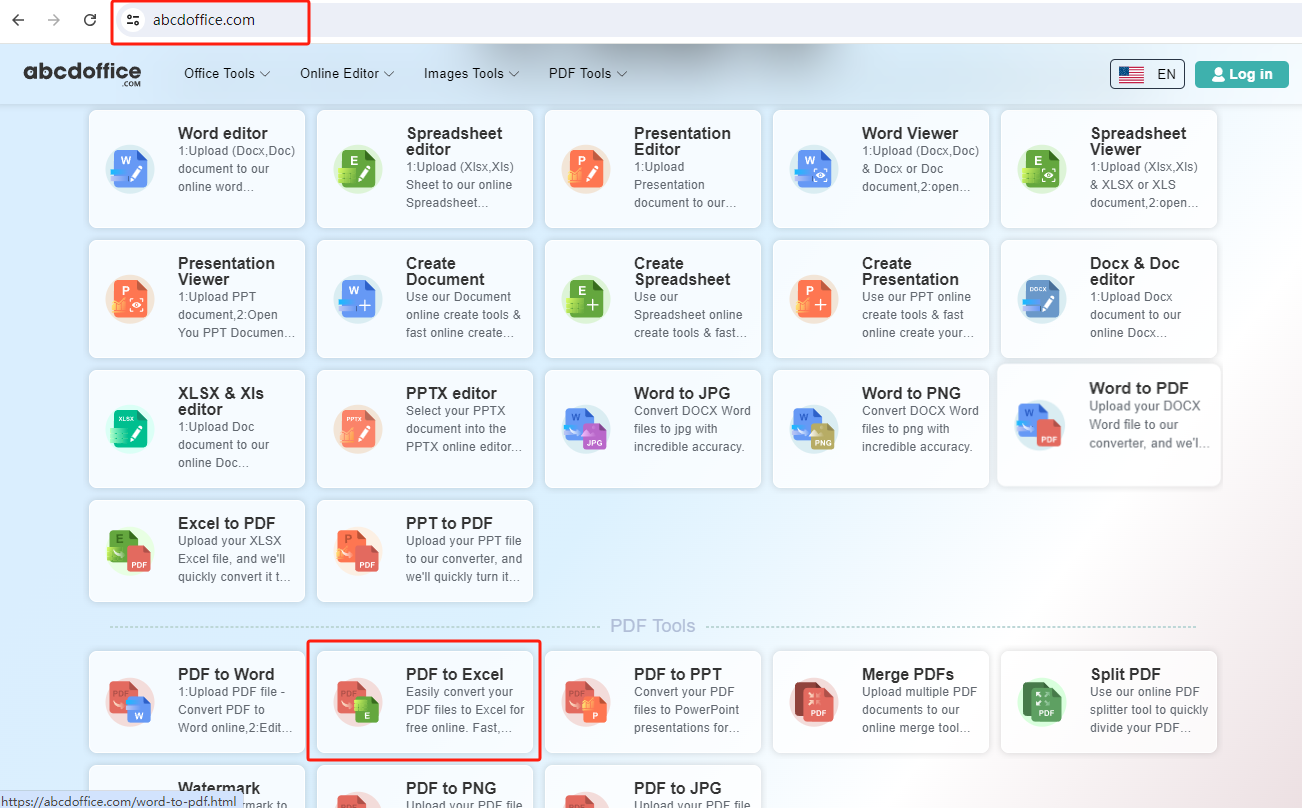This screenshot has height=808, width=1302.
Task: Open the Create Document title link
Action: (445, 271)
